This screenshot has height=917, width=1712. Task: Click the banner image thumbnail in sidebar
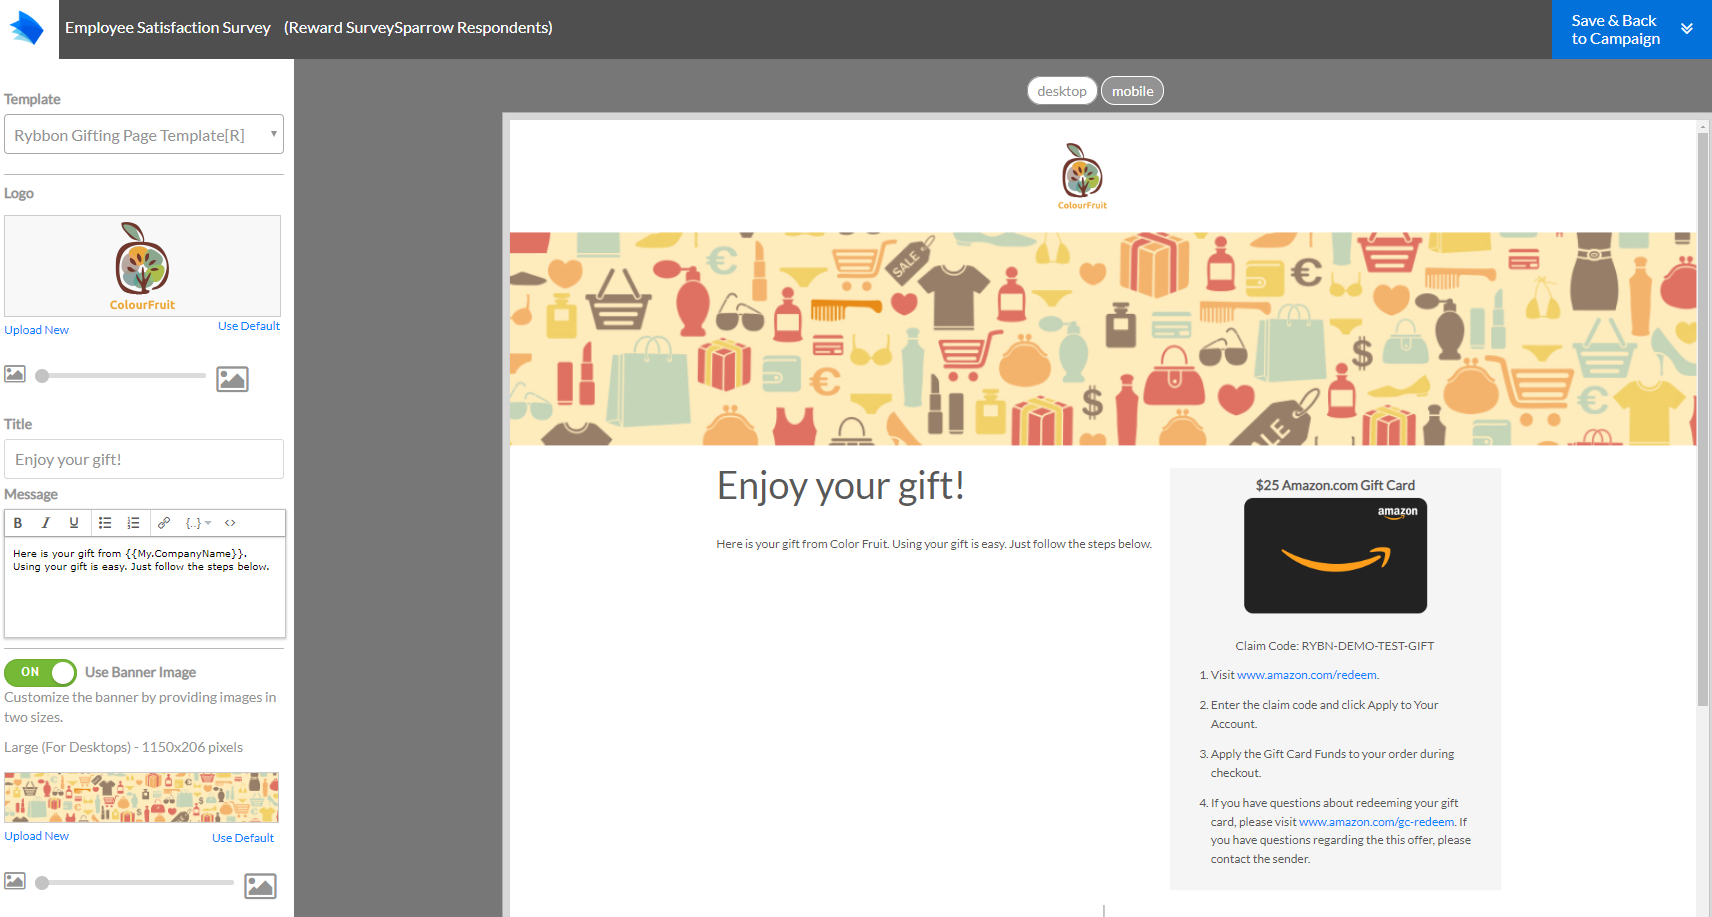pyautogui.click(x=141, y=797)
